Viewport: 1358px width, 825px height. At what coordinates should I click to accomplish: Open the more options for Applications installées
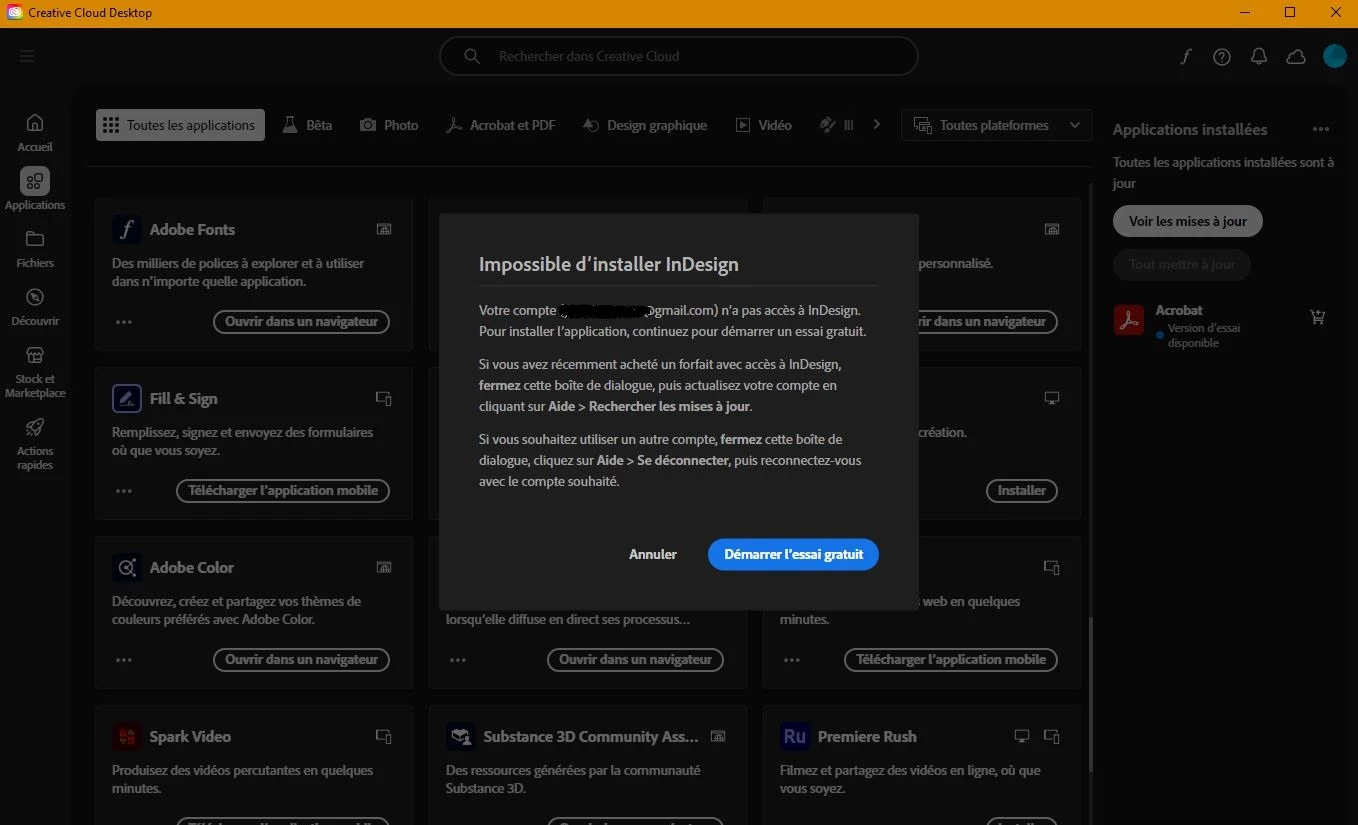pyautogui.click(x=1321, y=129)
